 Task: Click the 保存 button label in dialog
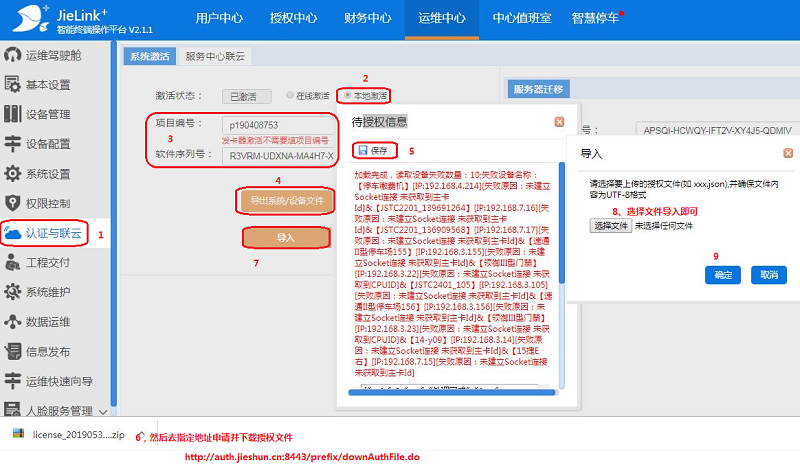(379, 150)
